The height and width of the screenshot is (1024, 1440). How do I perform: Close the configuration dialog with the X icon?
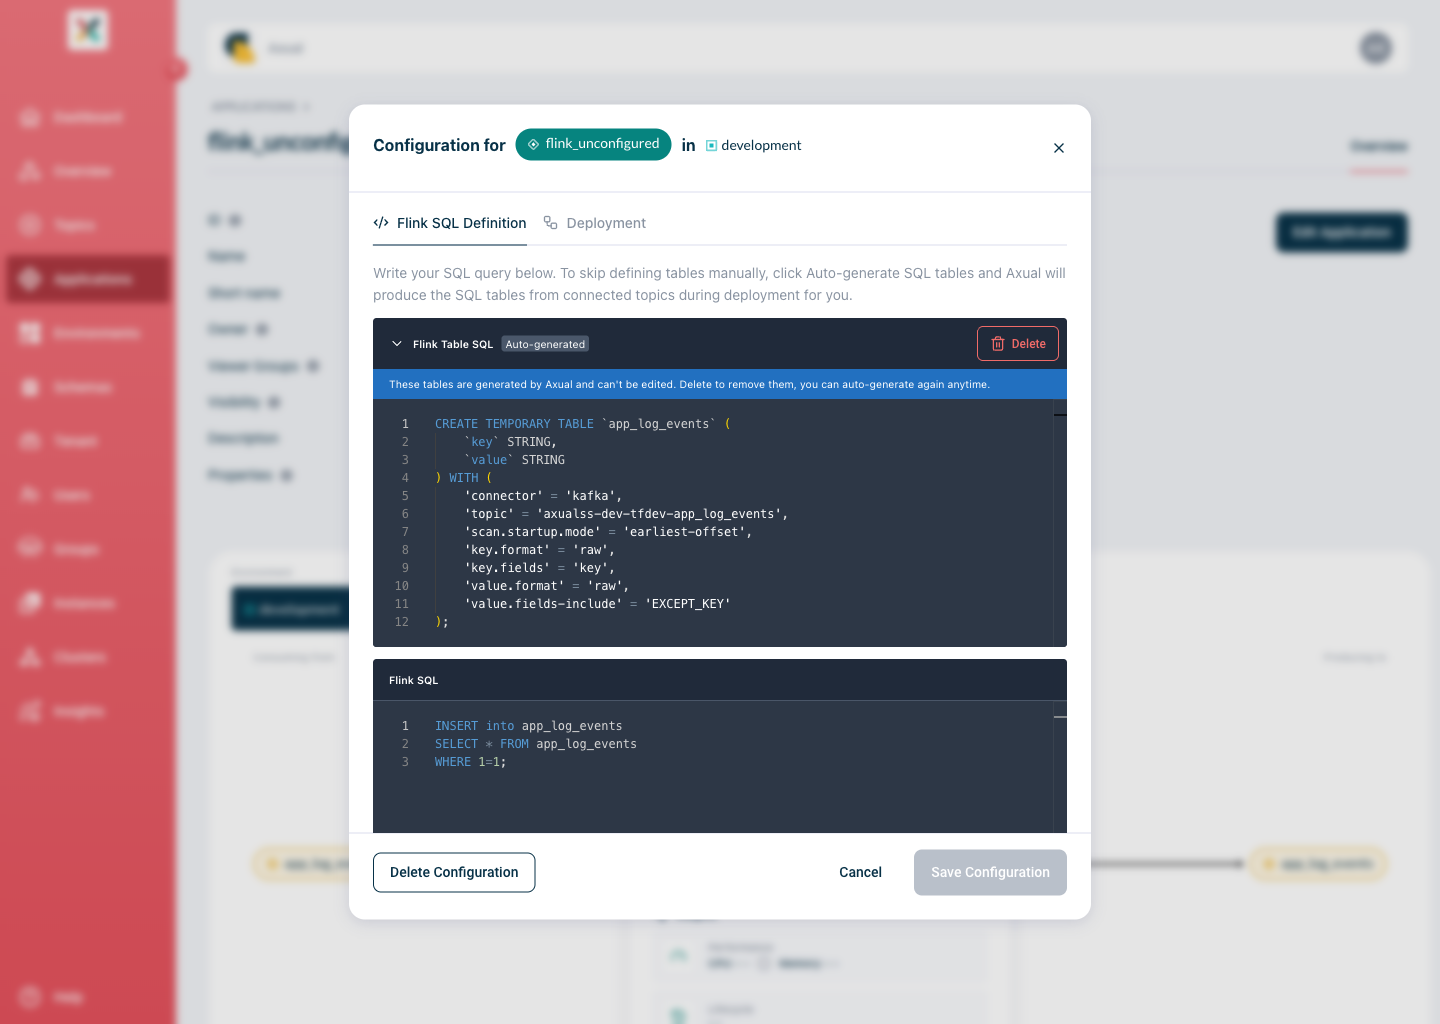click(x=1059, y=148)
